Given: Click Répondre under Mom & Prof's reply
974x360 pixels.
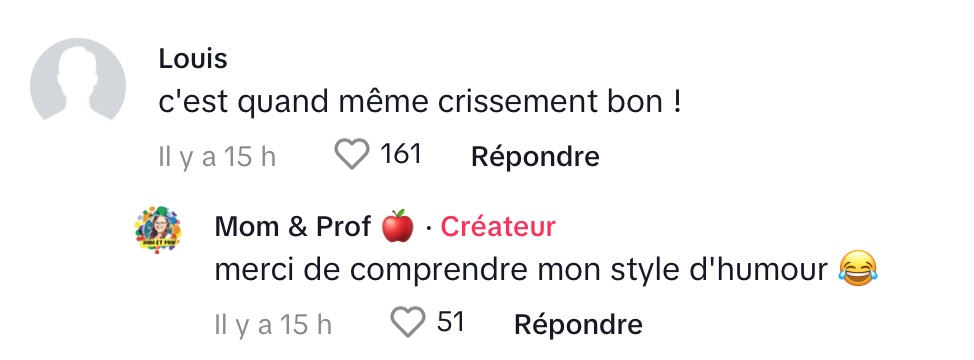Looking at the screenshot, I should coord(578,324).
